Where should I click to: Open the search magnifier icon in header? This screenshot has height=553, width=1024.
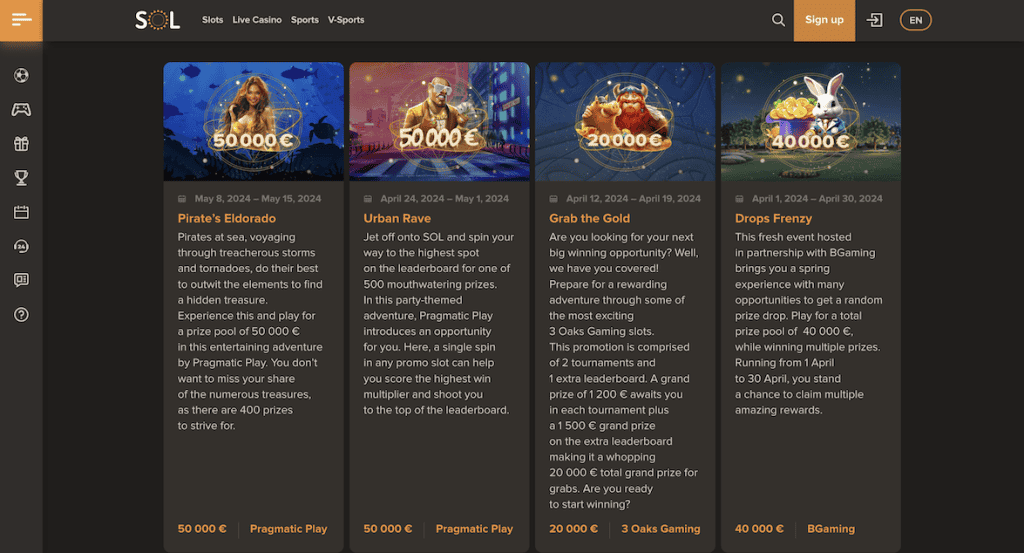coord(778,20)
